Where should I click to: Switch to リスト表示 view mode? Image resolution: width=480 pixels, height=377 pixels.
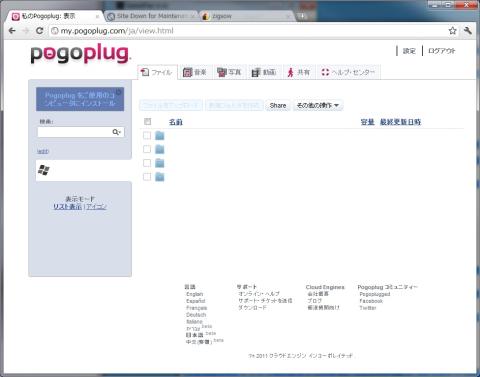(68, 207)
